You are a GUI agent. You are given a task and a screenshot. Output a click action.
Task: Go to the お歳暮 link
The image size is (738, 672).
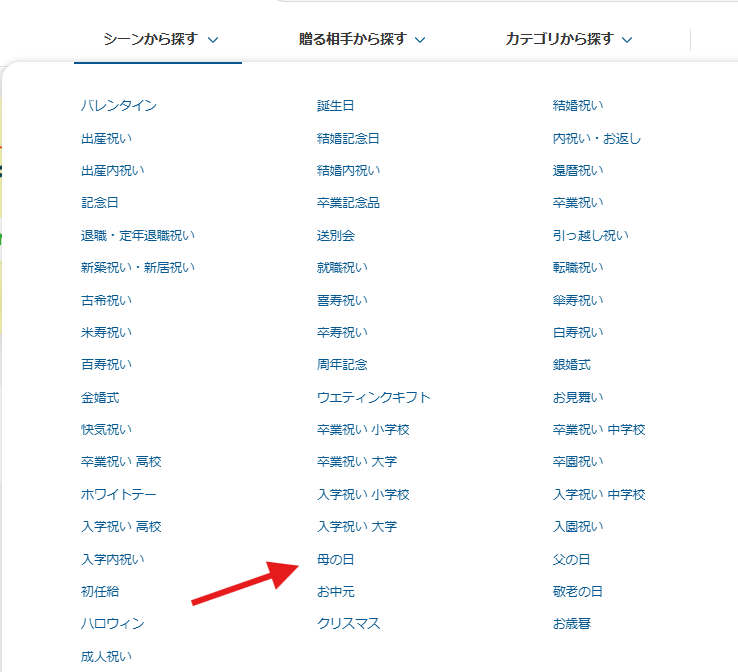click(571, 623)
